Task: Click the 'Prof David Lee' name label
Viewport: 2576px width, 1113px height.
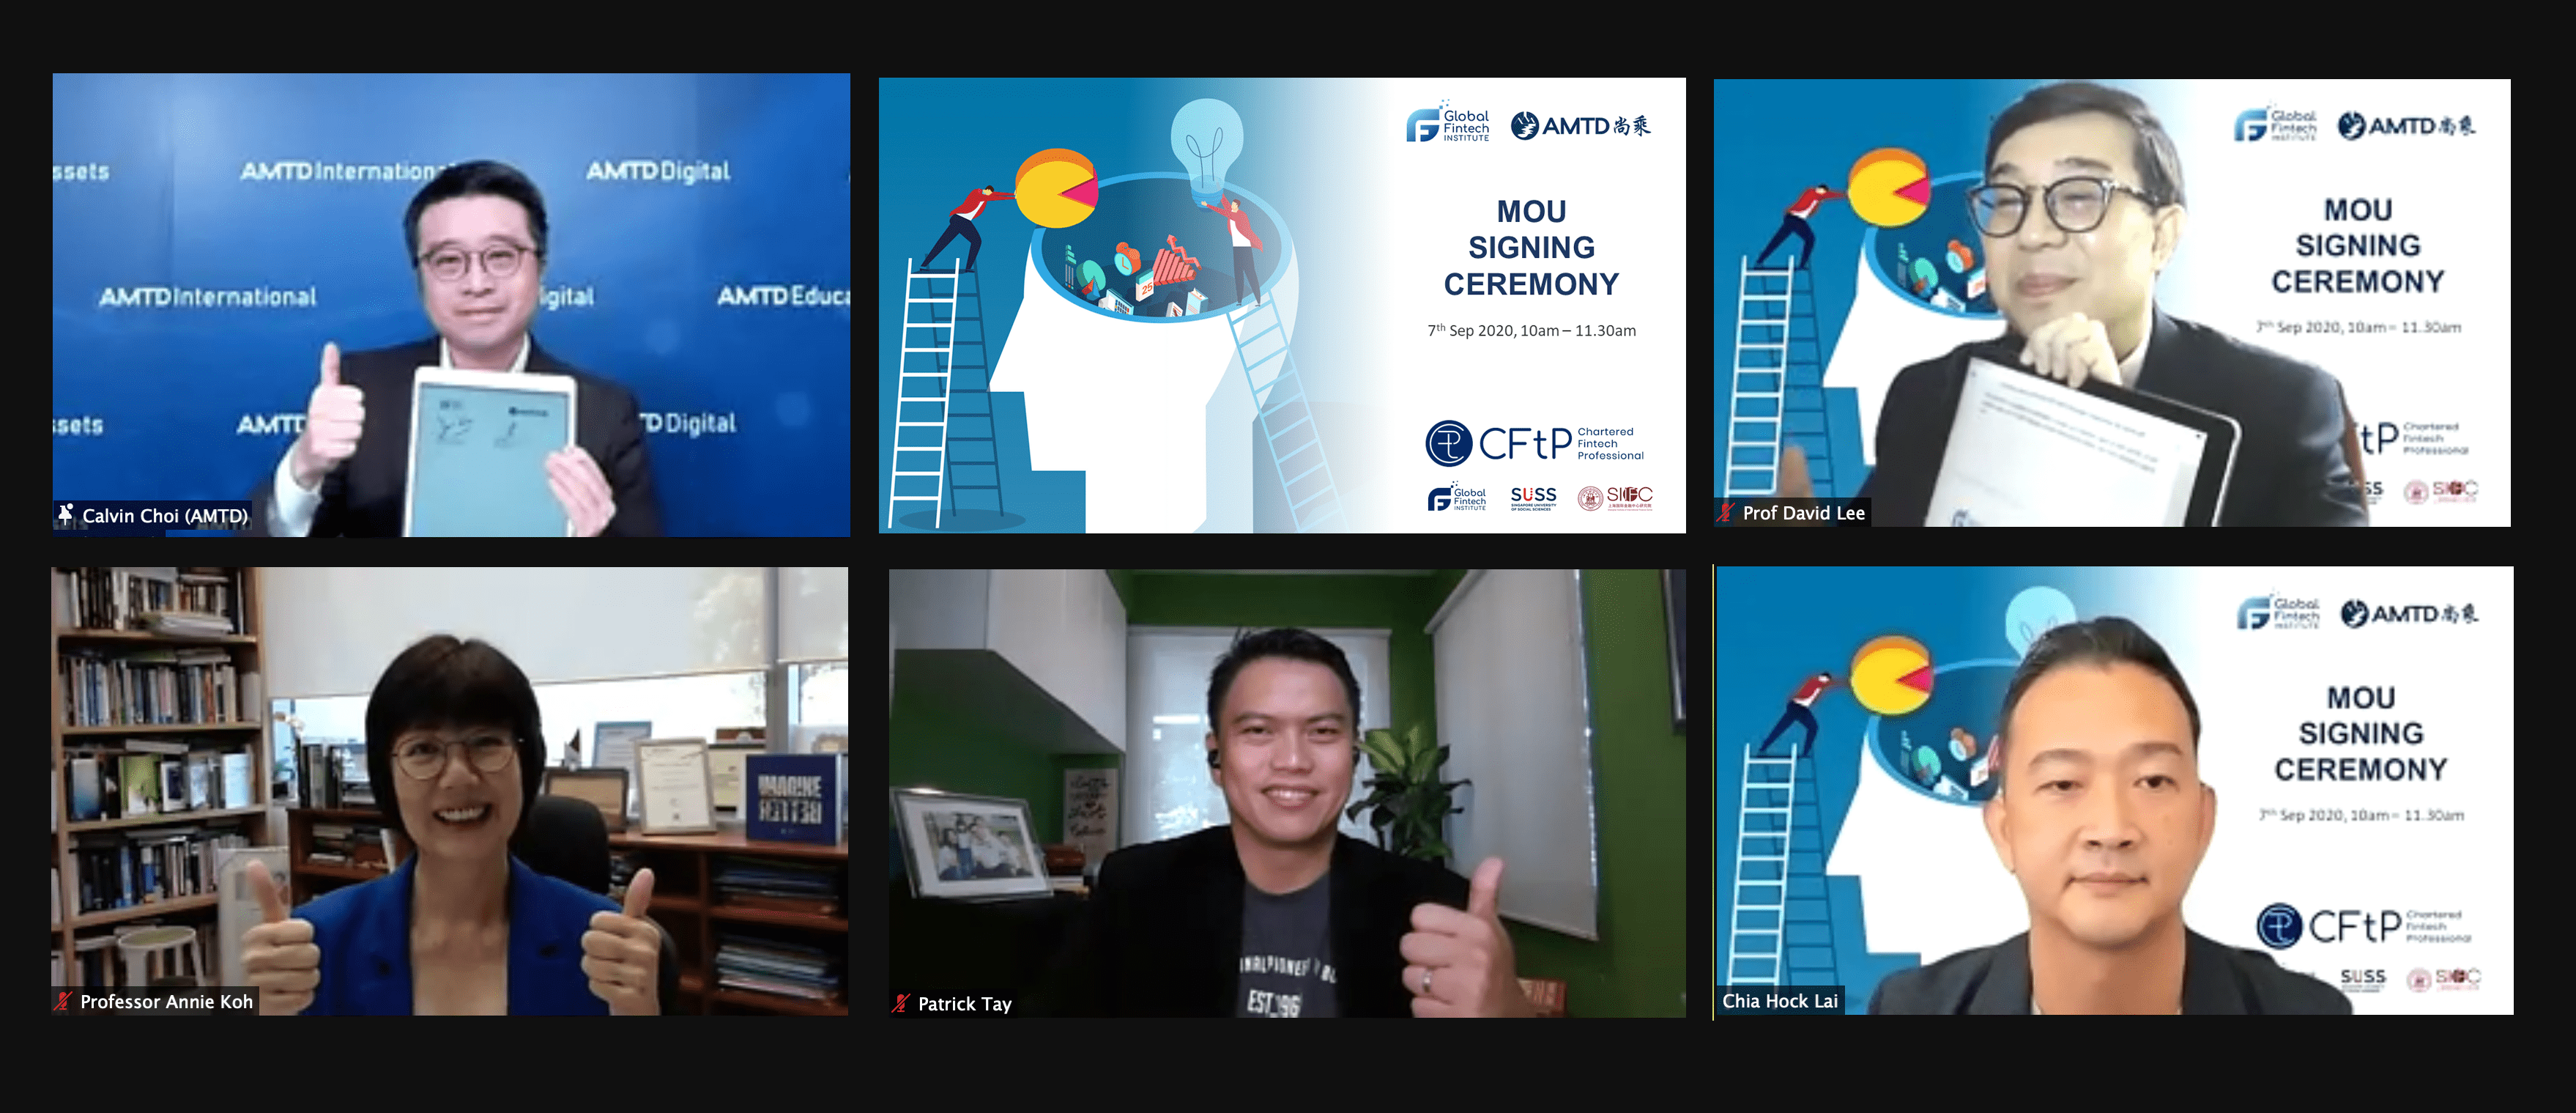Action: tap(1803, 513)
